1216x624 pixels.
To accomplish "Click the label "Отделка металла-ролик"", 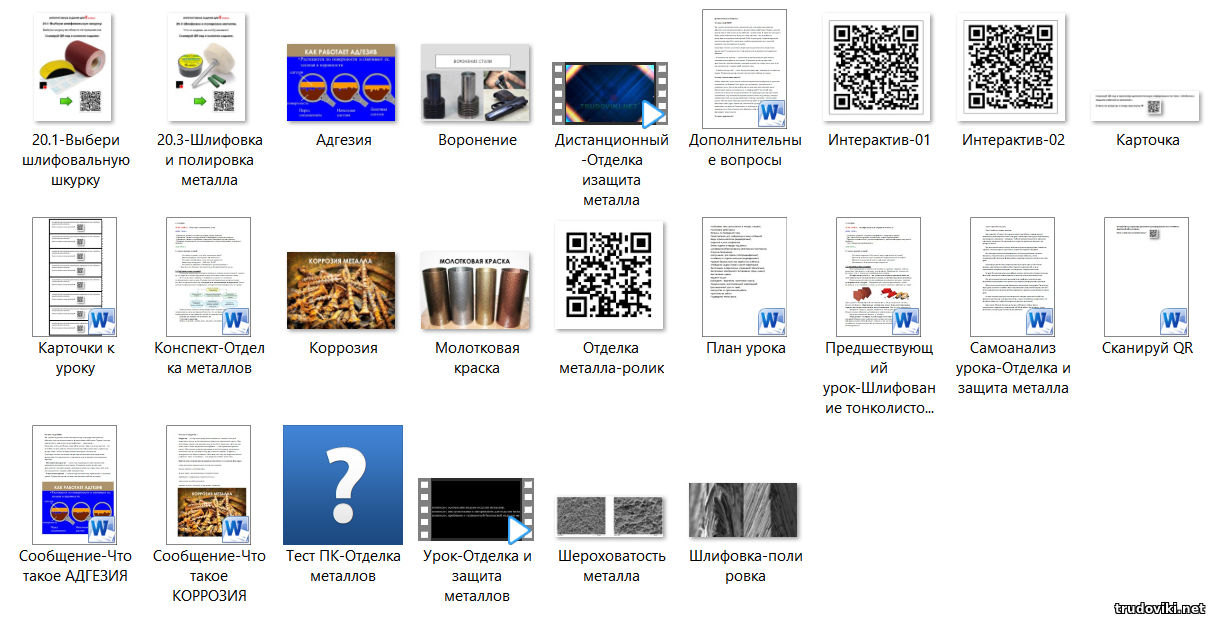I will pyautogui.click(x=611, y=358).
